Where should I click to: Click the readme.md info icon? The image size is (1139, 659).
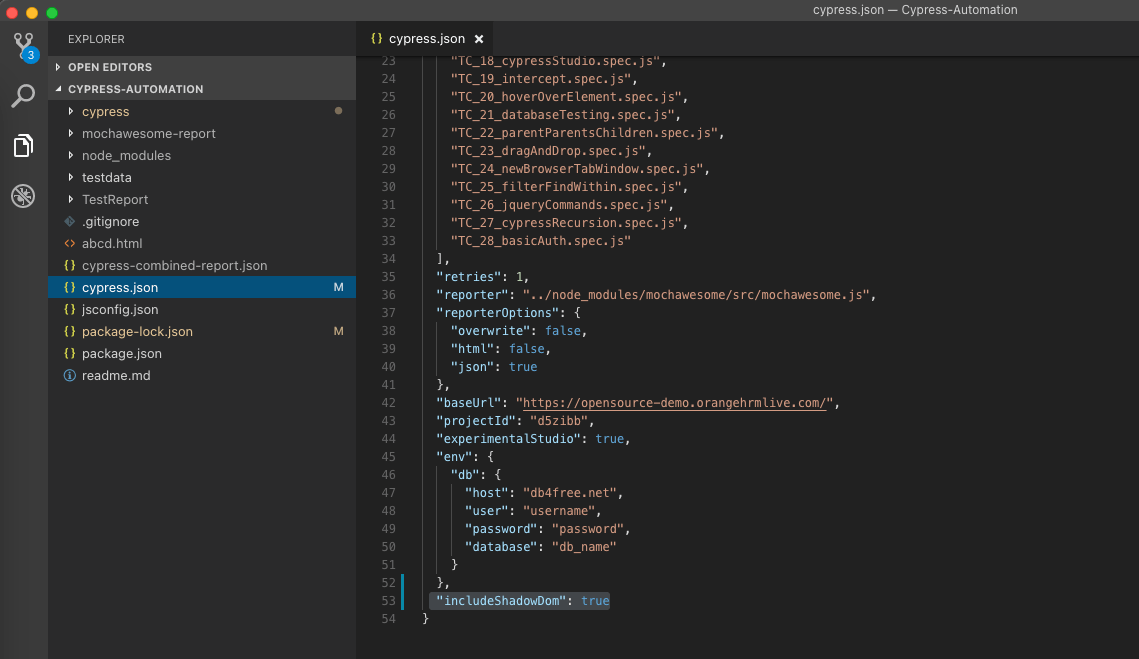[70, 376]
